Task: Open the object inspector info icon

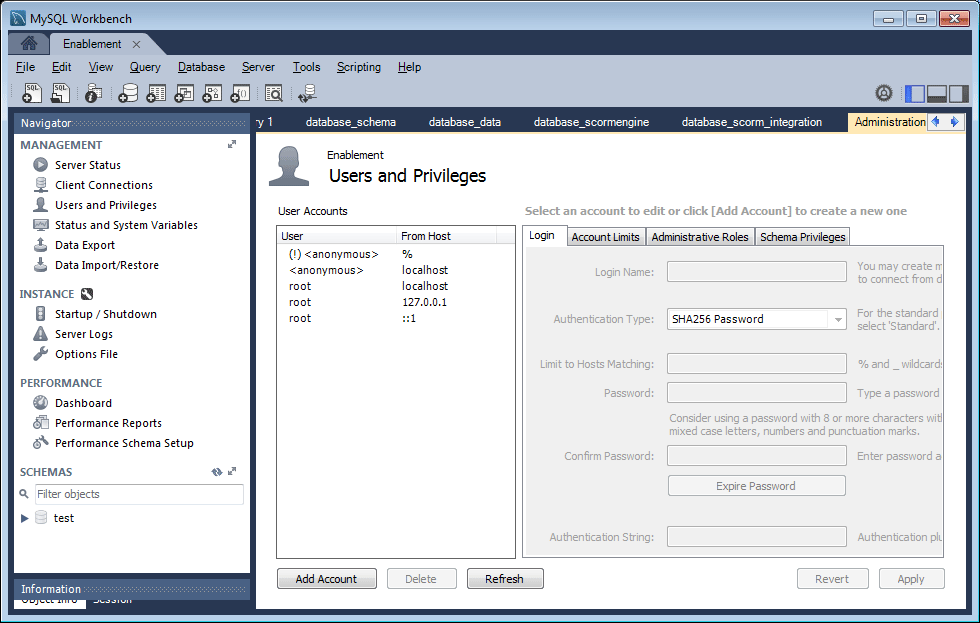Action: (94, 93)
